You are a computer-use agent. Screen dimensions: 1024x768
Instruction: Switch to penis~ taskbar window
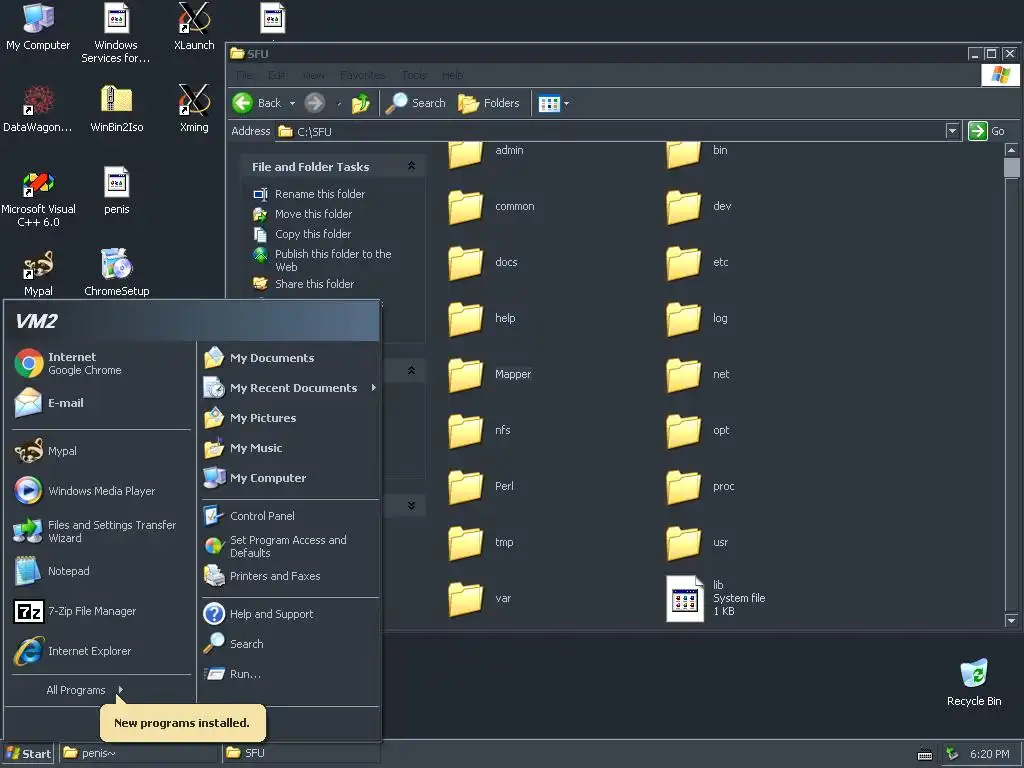(138, 754)
